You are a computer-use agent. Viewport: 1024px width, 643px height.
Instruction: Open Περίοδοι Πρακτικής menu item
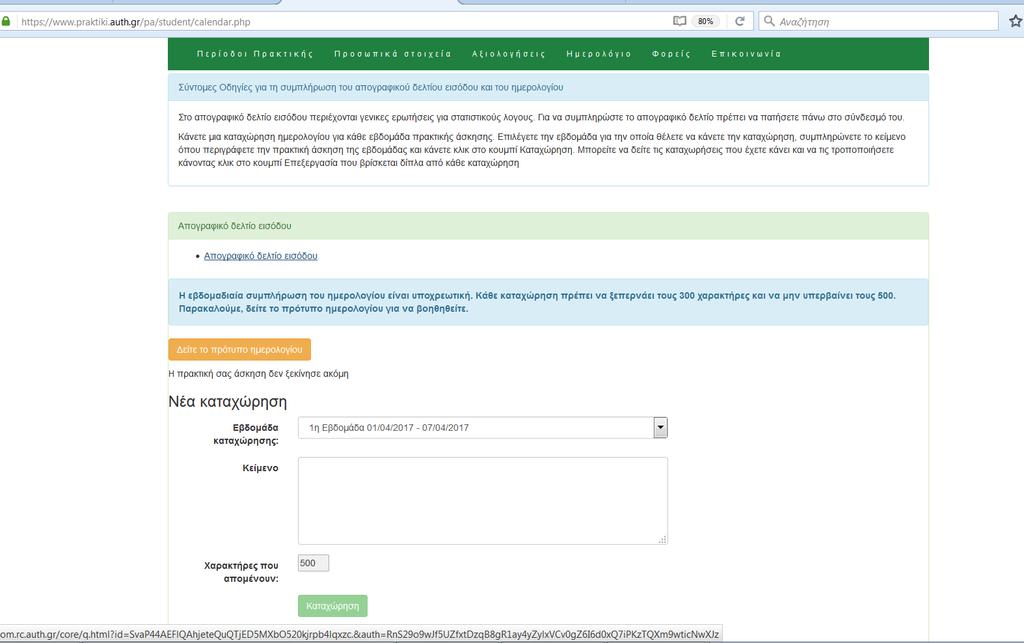[x=255, y=54]
